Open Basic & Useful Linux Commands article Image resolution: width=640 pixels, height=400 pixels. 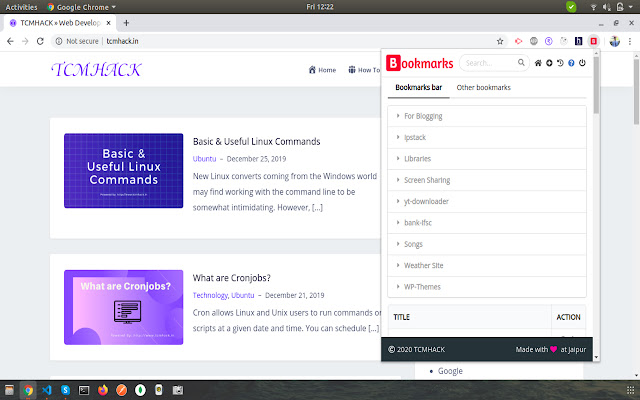256,141
